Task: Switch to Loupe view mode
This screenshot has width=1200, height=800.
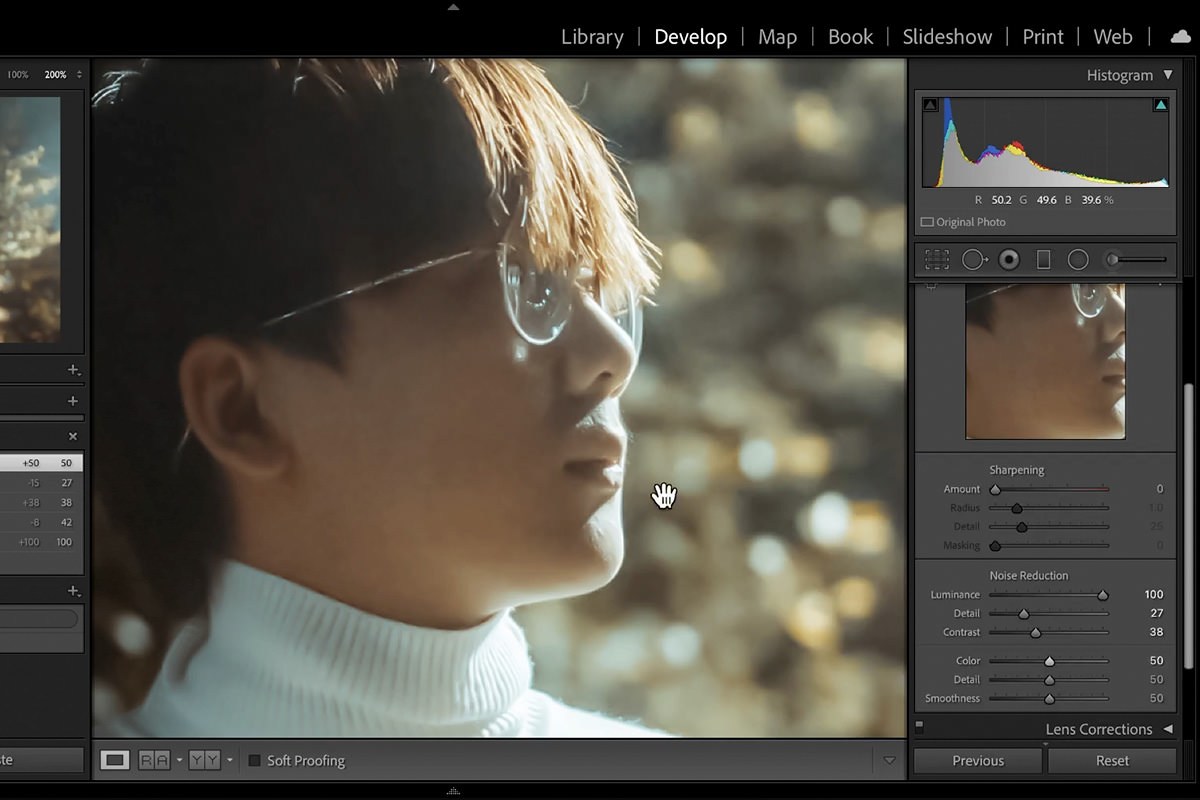Action: coord(115,760)
